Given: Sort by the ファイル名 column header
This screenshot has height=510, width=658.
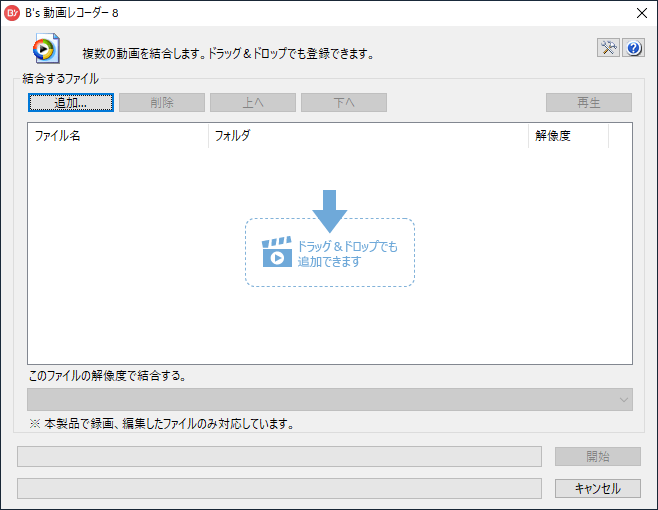Looking at the screenshot, I should 118,136.
